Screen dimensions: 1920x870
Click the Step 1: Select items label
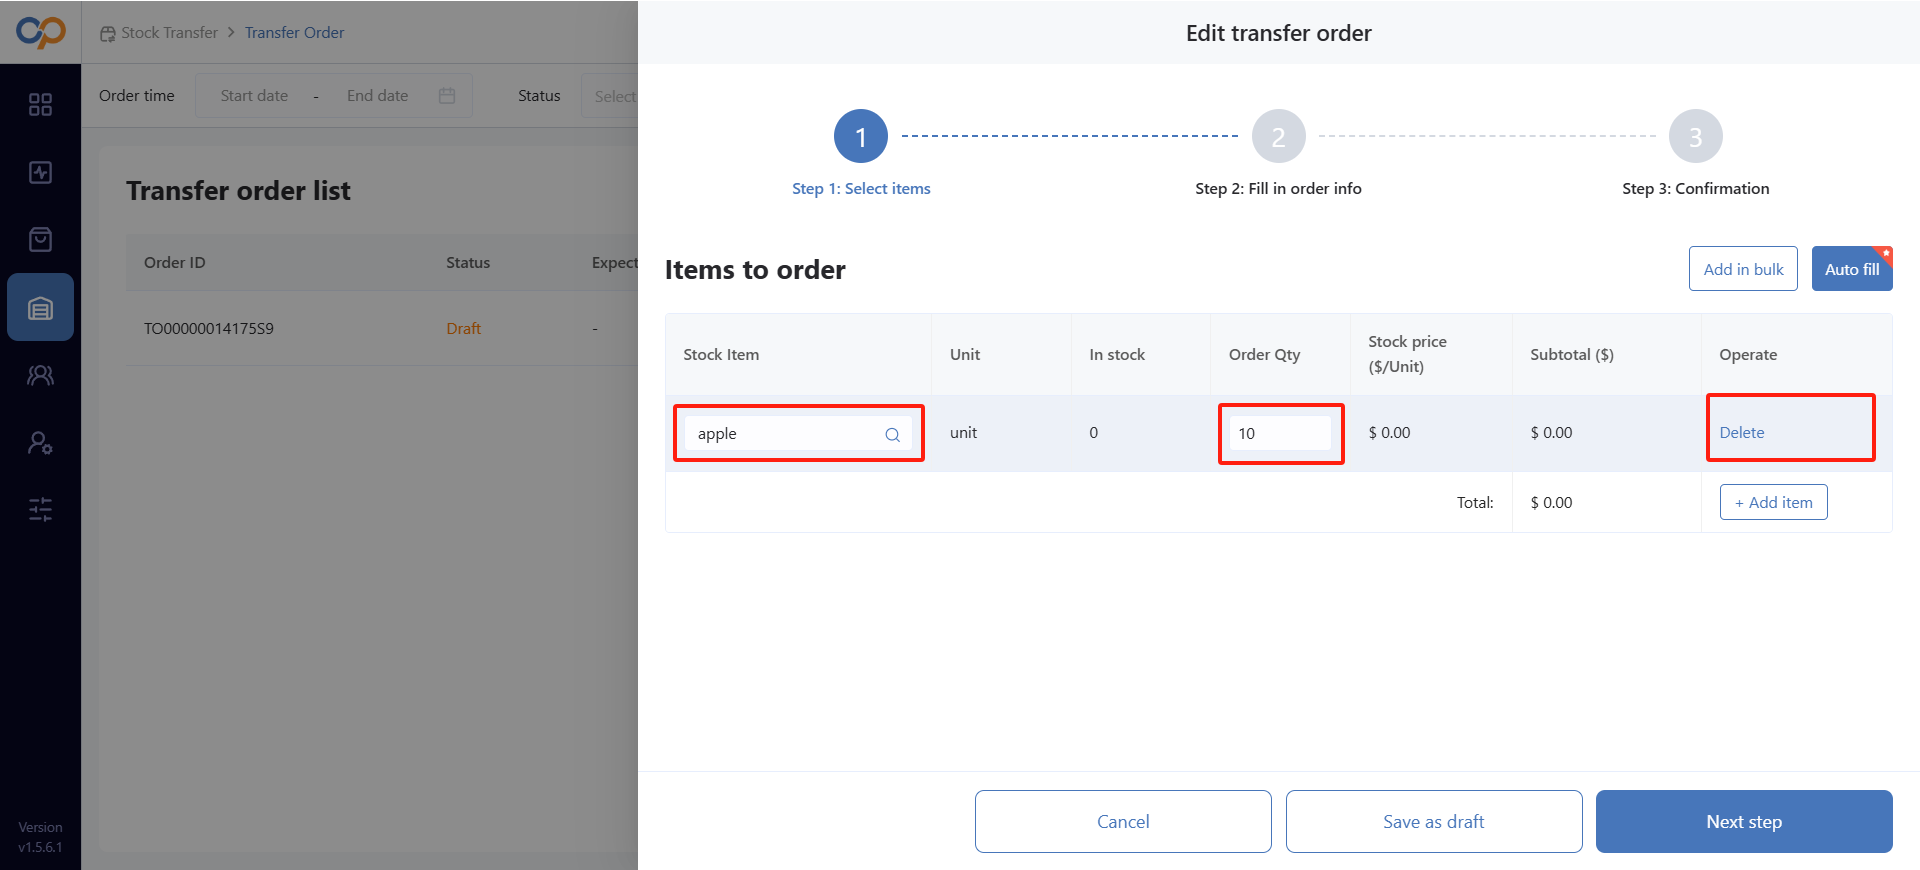[861, 189]
